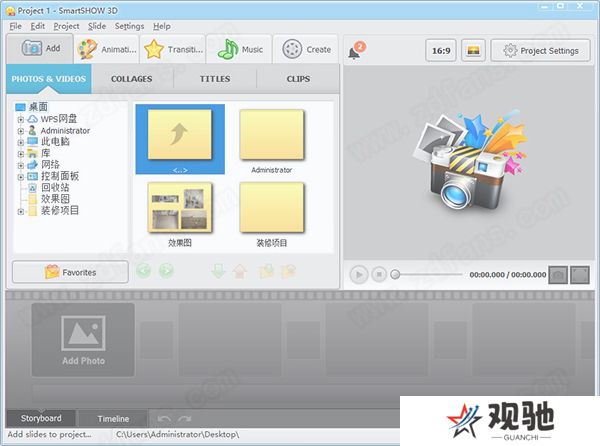The image size is (600, 446).
Task: Select 回收站 in folder tree
Action: click(x=55, y=187)
